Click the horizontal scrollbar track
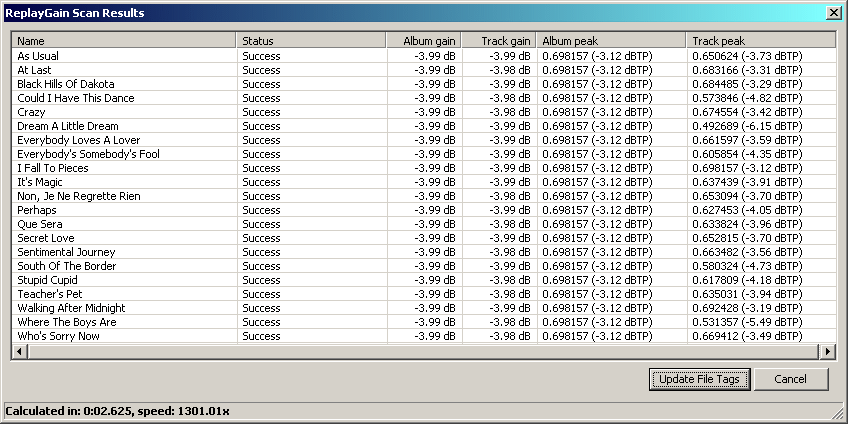This screenshot has height=424, width=848. click(x=423, y=352)
